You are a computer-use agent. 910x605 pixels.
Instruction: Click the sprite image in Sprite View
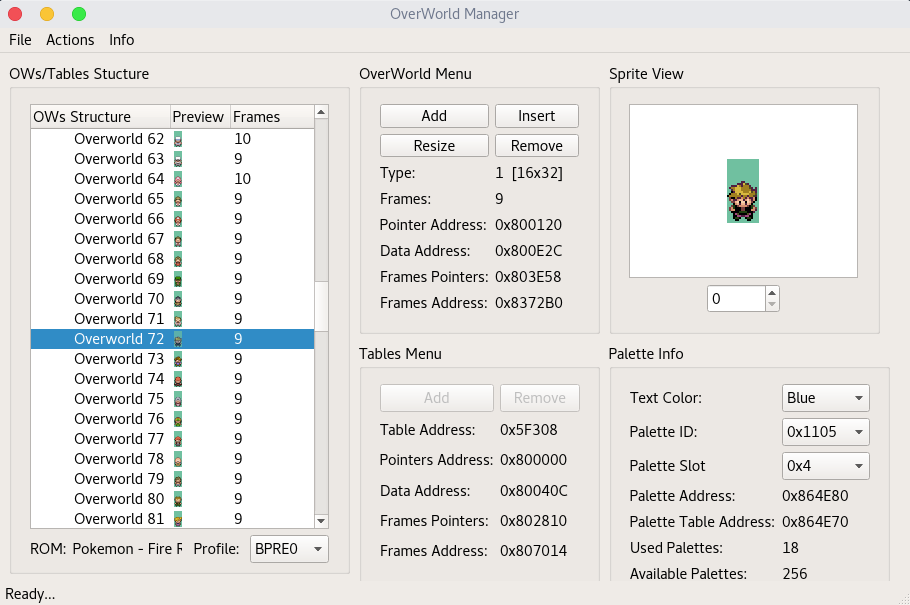pos(743,191)
